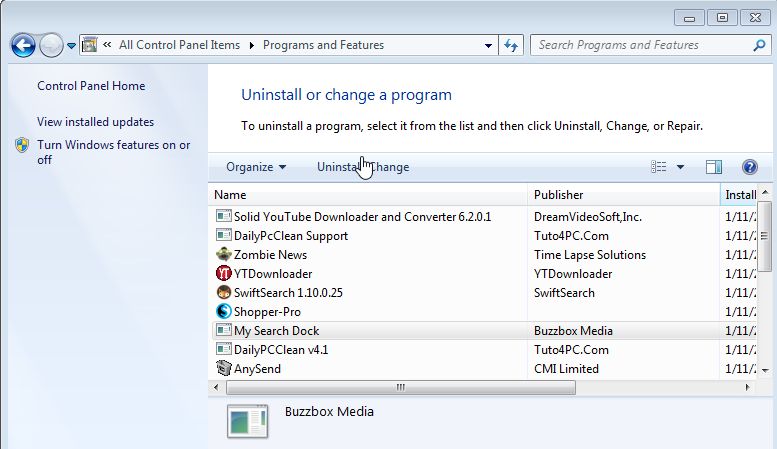The height and width of the screenshot is (449, 777).
Task: Click the Time Lapse Solutions publisher cell
Action: (590, 255)
